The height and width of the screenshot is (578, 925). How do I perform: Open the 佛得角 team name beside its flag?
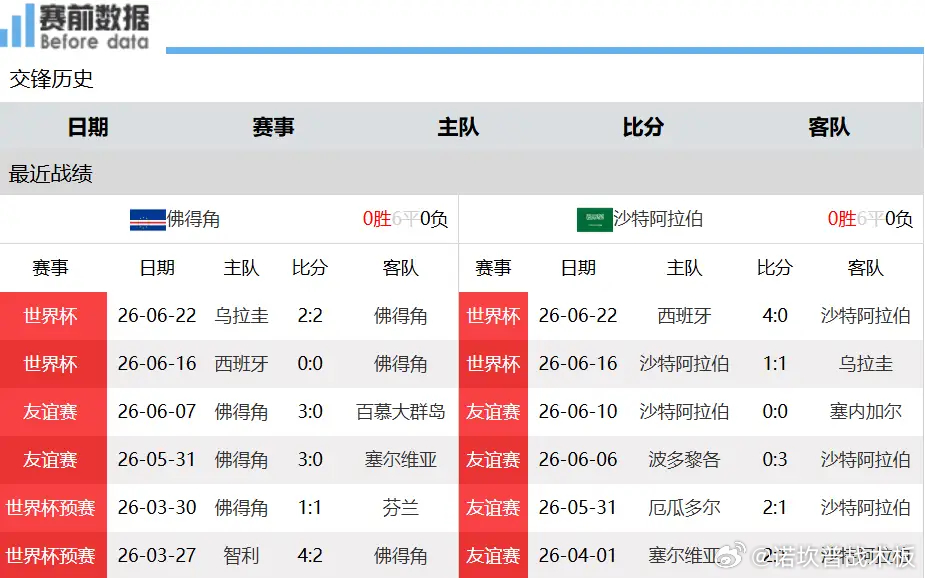pyautogui.click(x=193, y=219)
